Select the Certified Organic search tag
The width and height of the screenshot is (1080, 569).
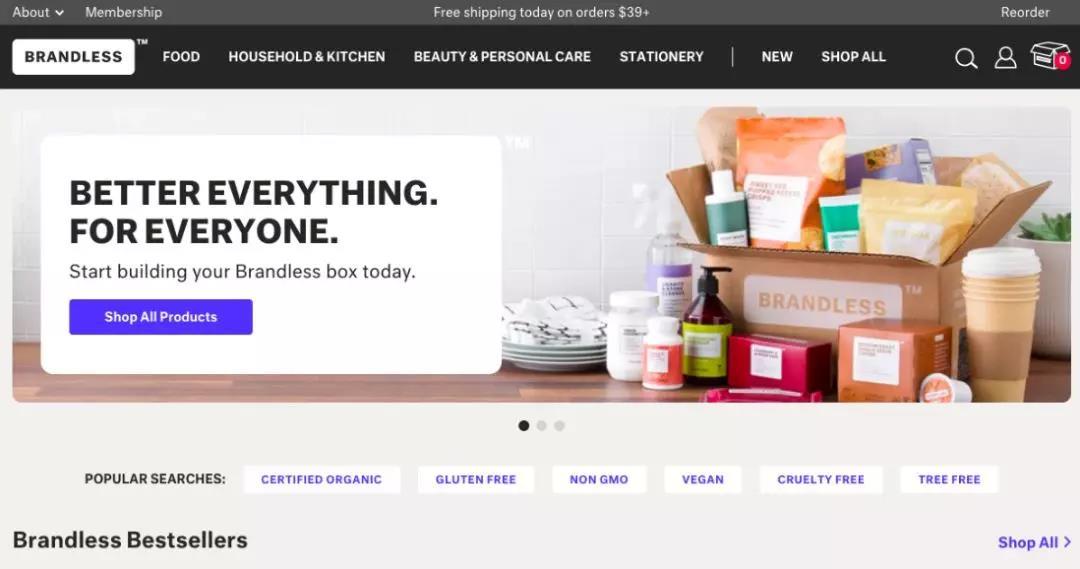pyautogui.click(x=322, y=479)
